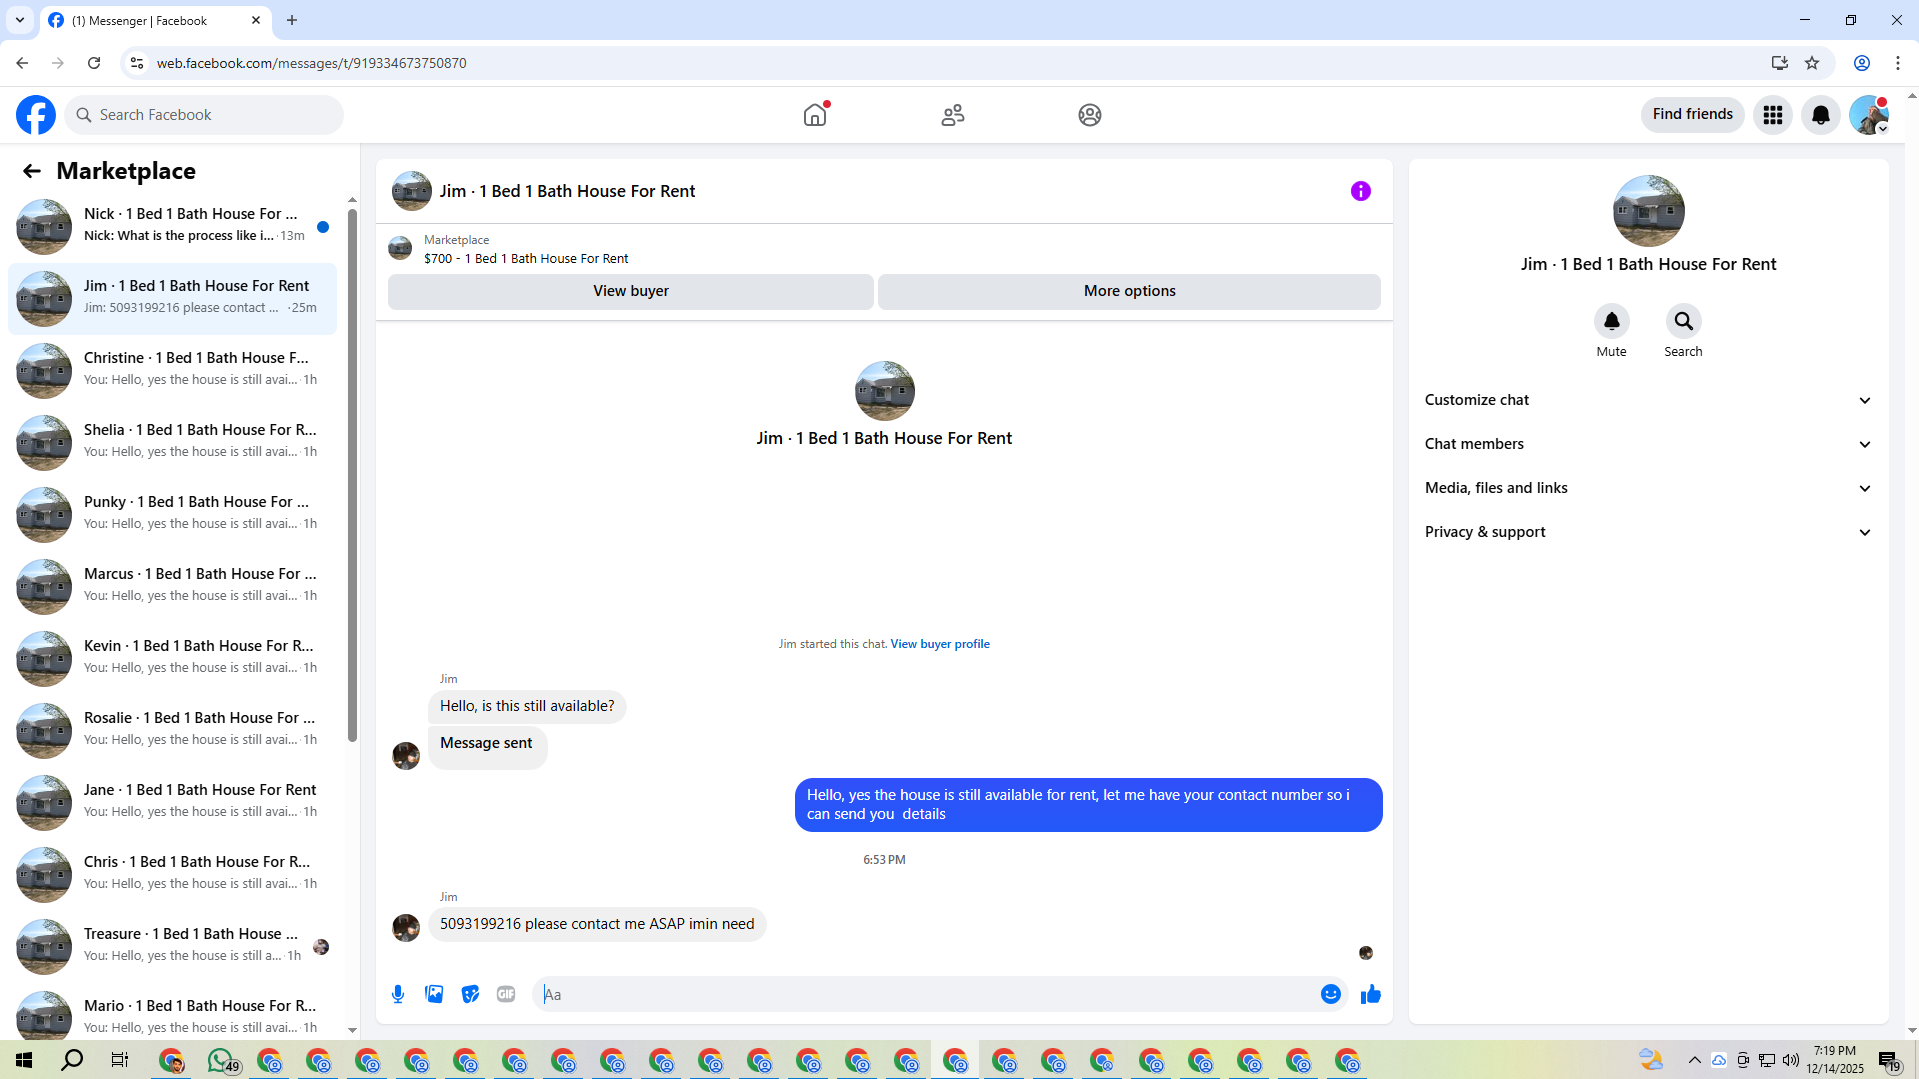Open Rosalie's conversation
This screenshot has height=1079, width=1919.
172,730
